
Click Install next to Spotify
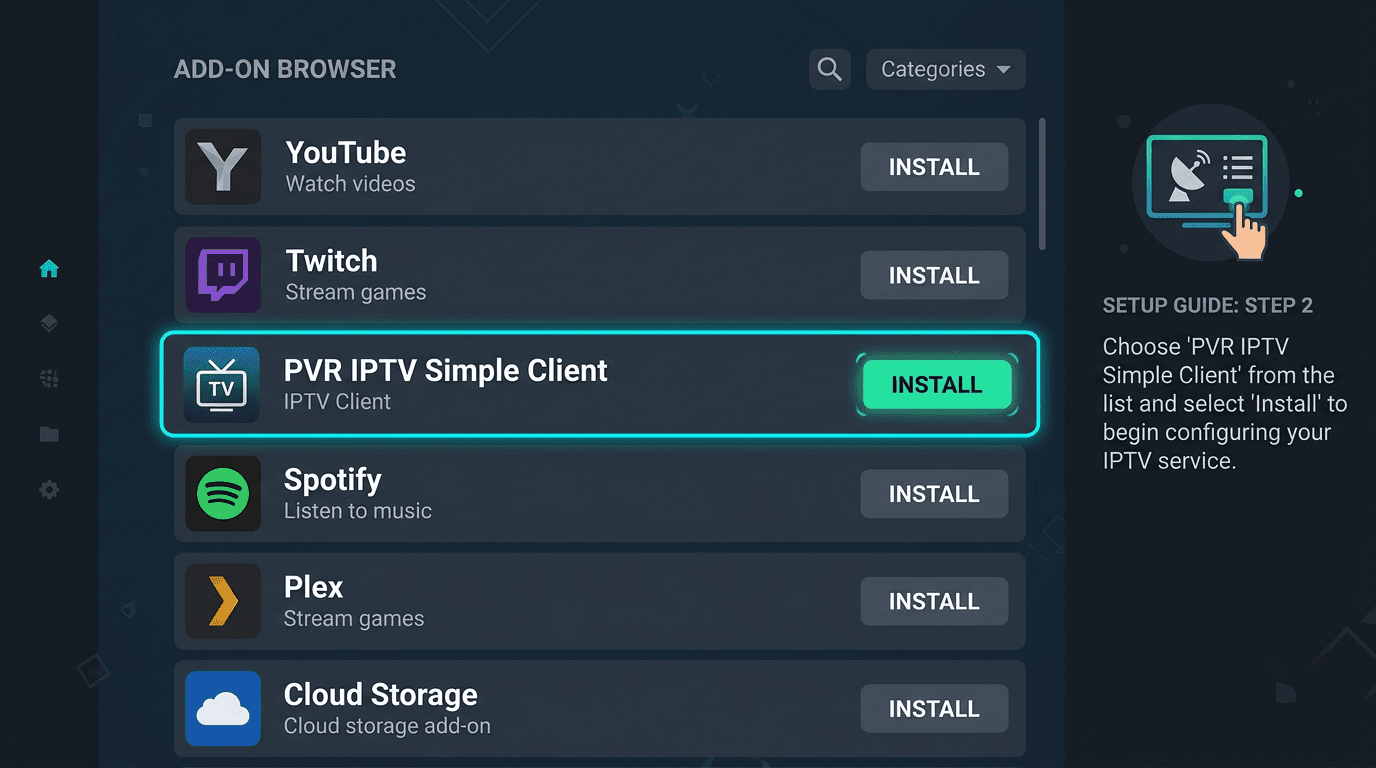click(933, 493)
